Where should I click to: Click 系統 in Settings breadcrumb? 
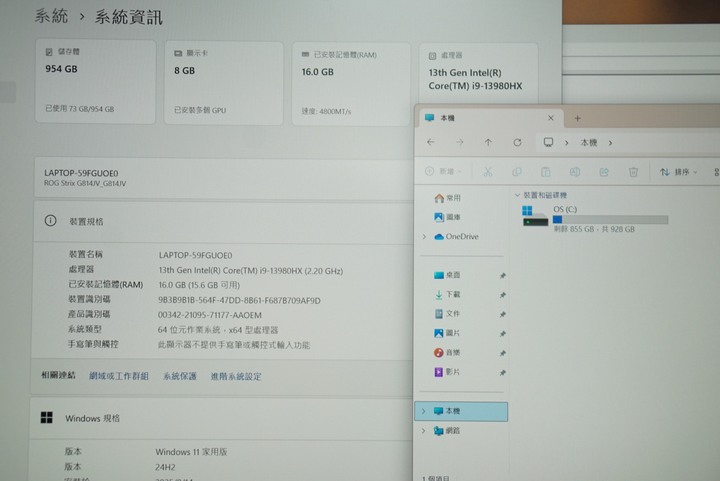point(51,16)
